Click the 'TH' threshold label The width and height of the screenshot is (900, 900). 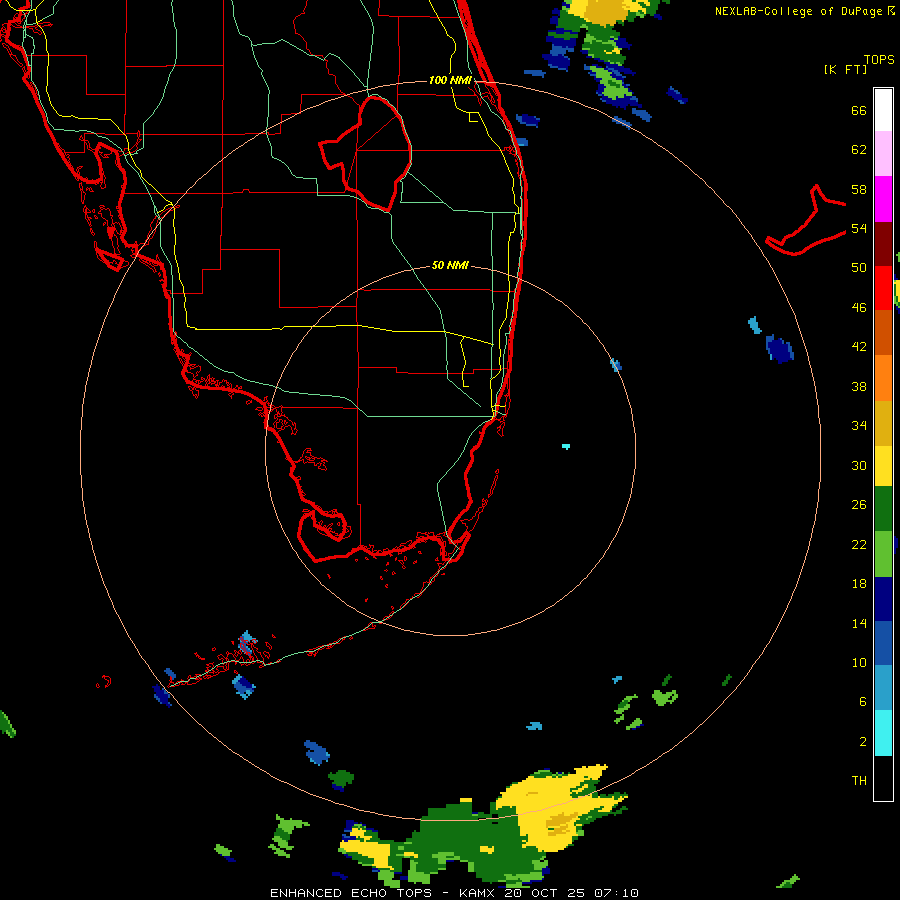(859, 781)
